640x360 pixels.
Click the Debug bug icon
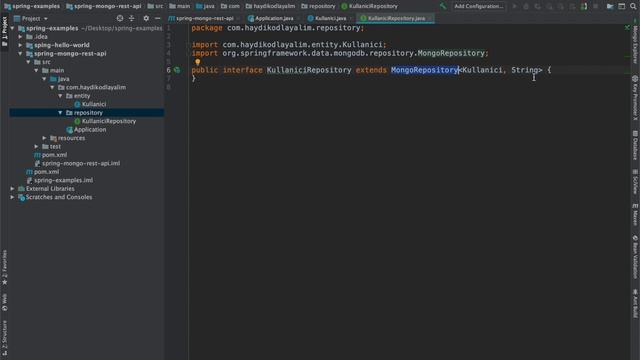526,6
